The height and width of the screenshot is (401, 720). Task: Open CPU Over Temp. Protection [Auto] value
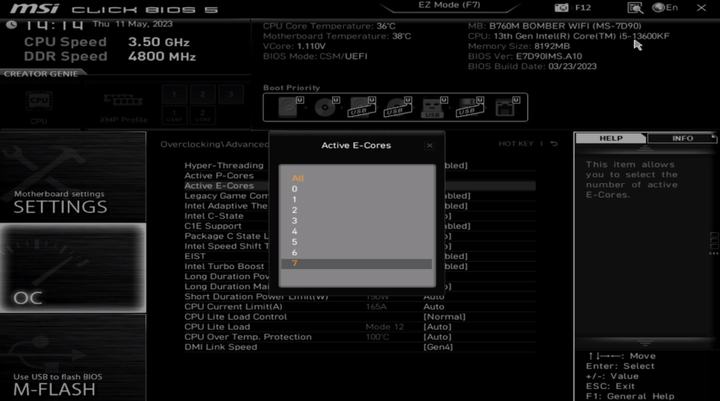437,337
